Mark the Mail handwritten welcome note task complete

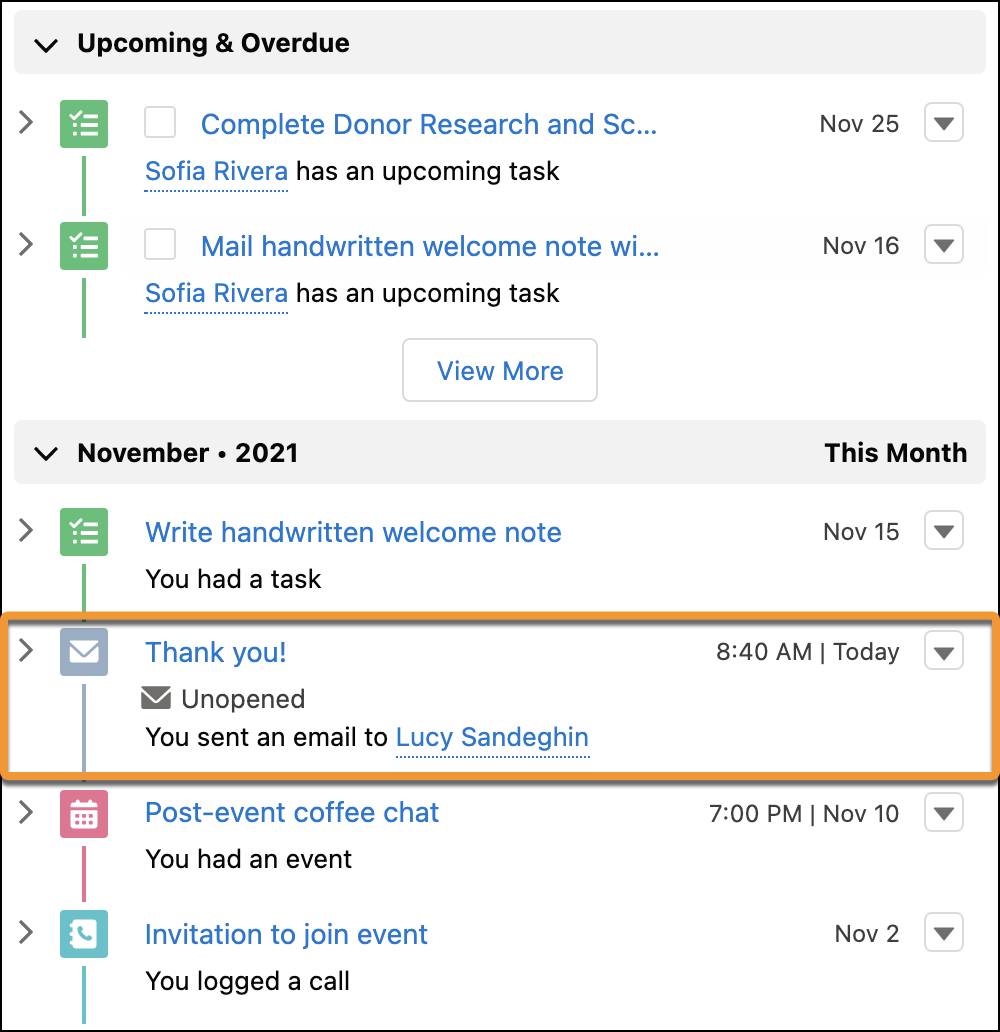click(159, 246)
